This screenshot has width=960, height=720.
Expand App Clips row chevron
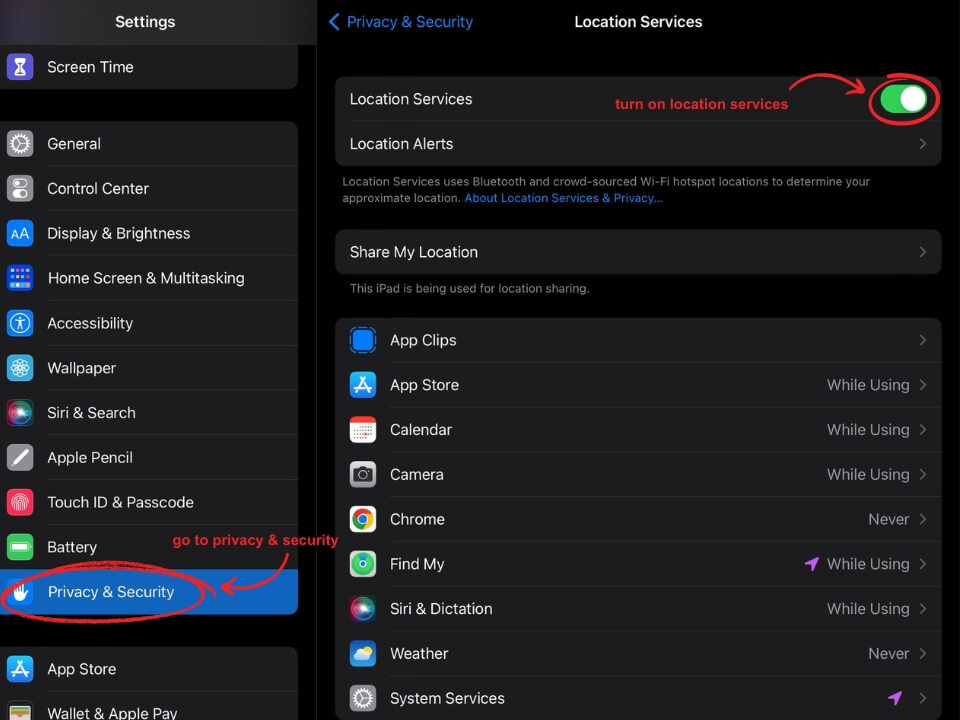923,340
